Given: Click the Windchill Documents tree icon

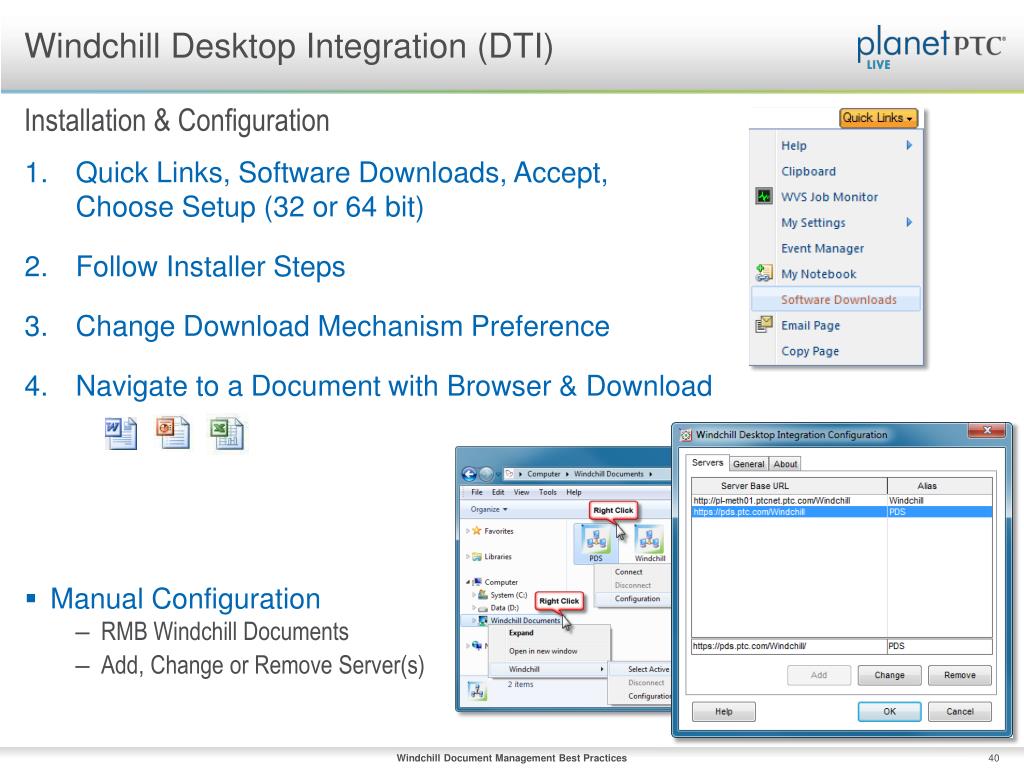Looking at the screenshot, I should 483,620.
